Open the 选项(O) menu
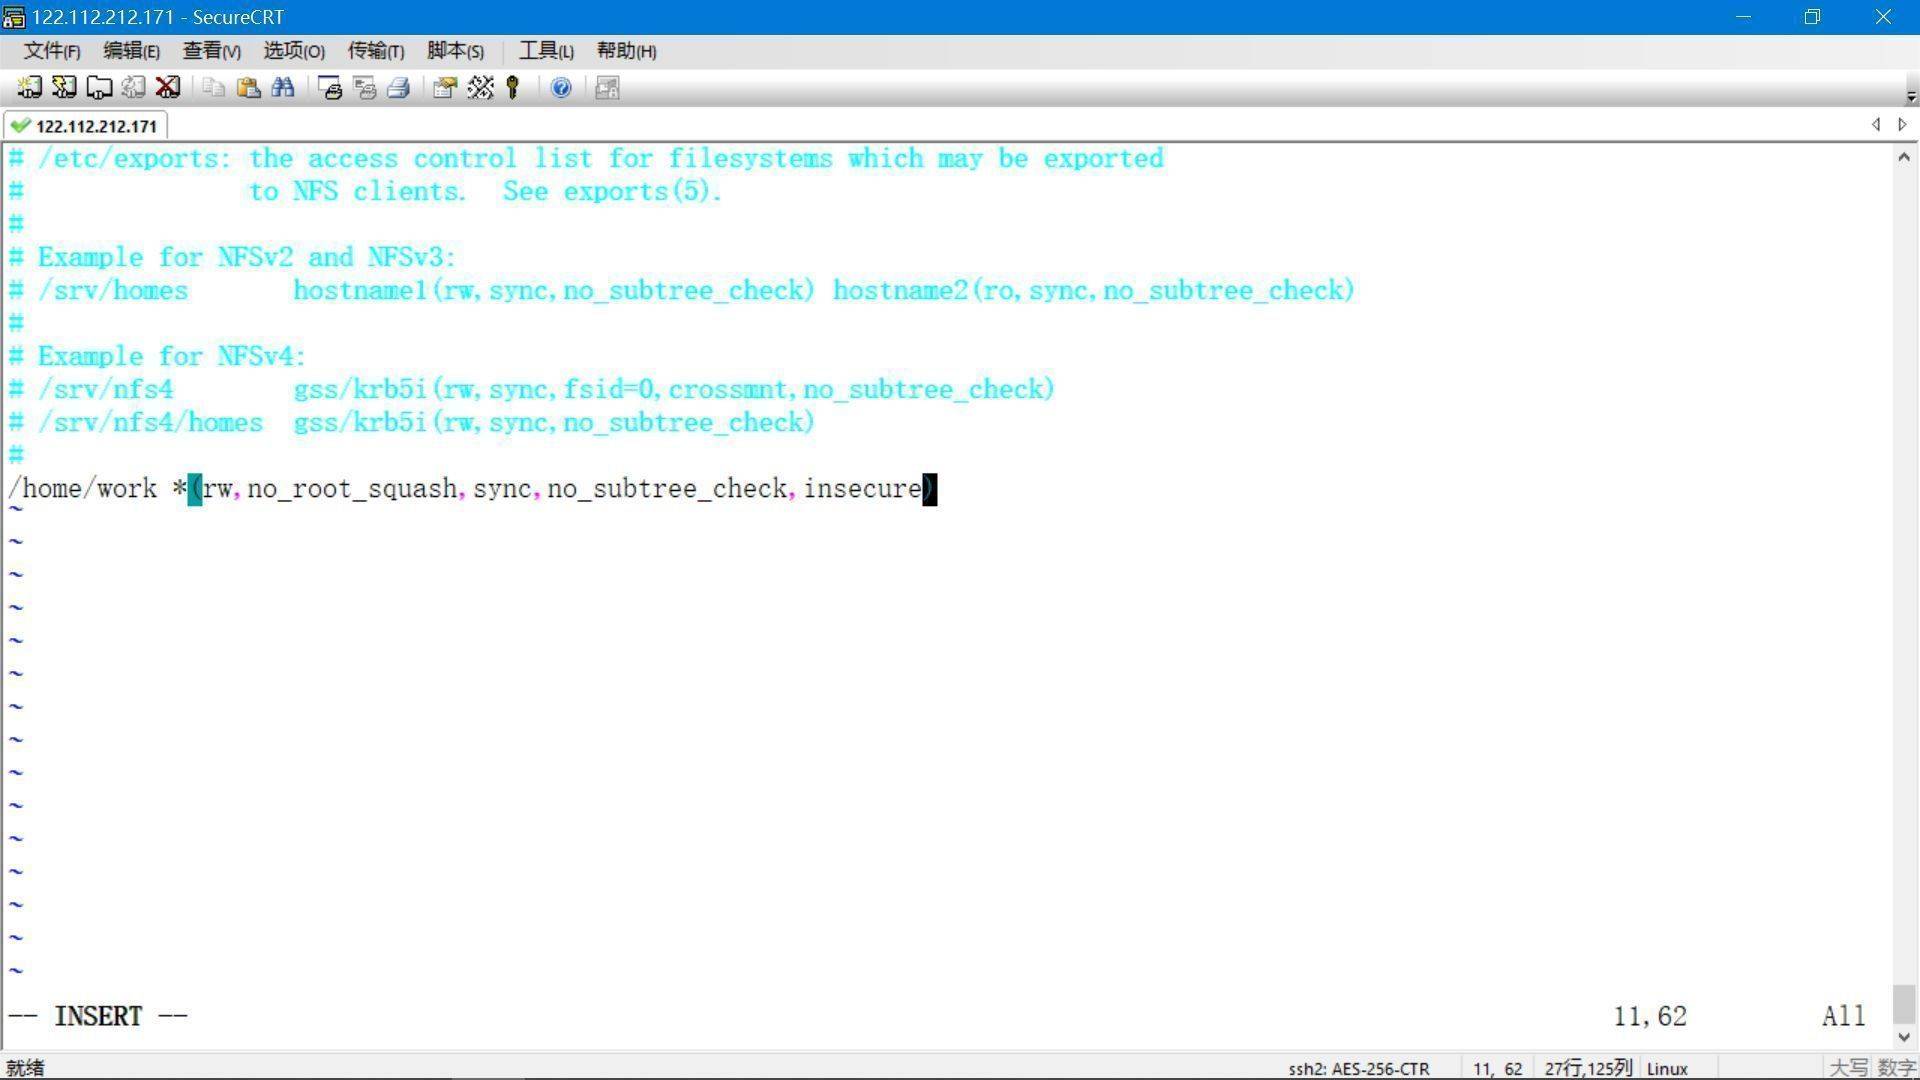 click(293, 51)
